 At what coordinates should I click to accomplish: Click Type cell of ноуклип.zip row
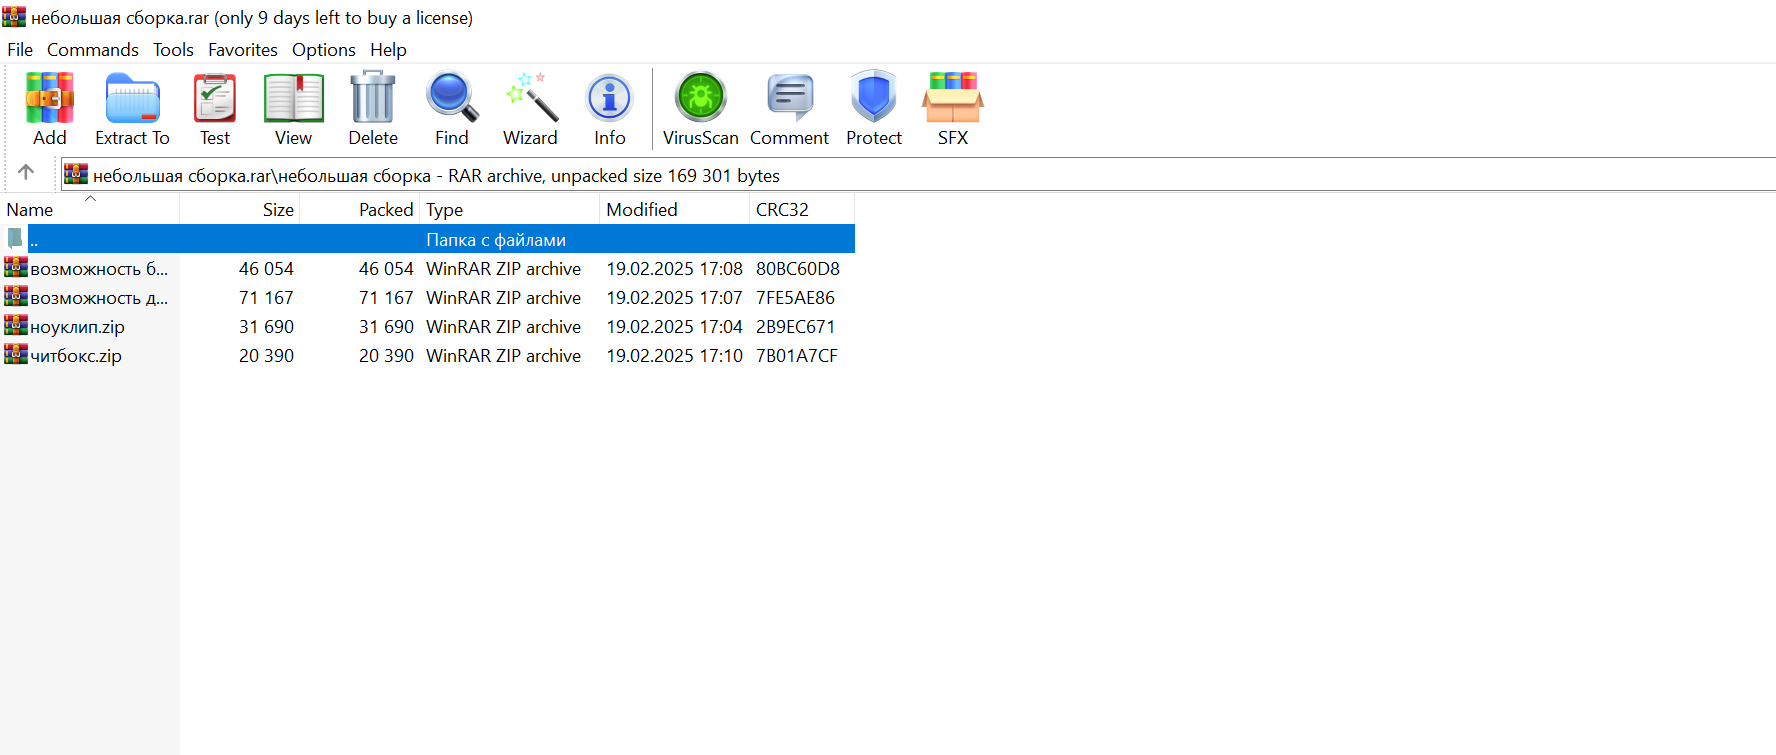(x=503, y=326)
